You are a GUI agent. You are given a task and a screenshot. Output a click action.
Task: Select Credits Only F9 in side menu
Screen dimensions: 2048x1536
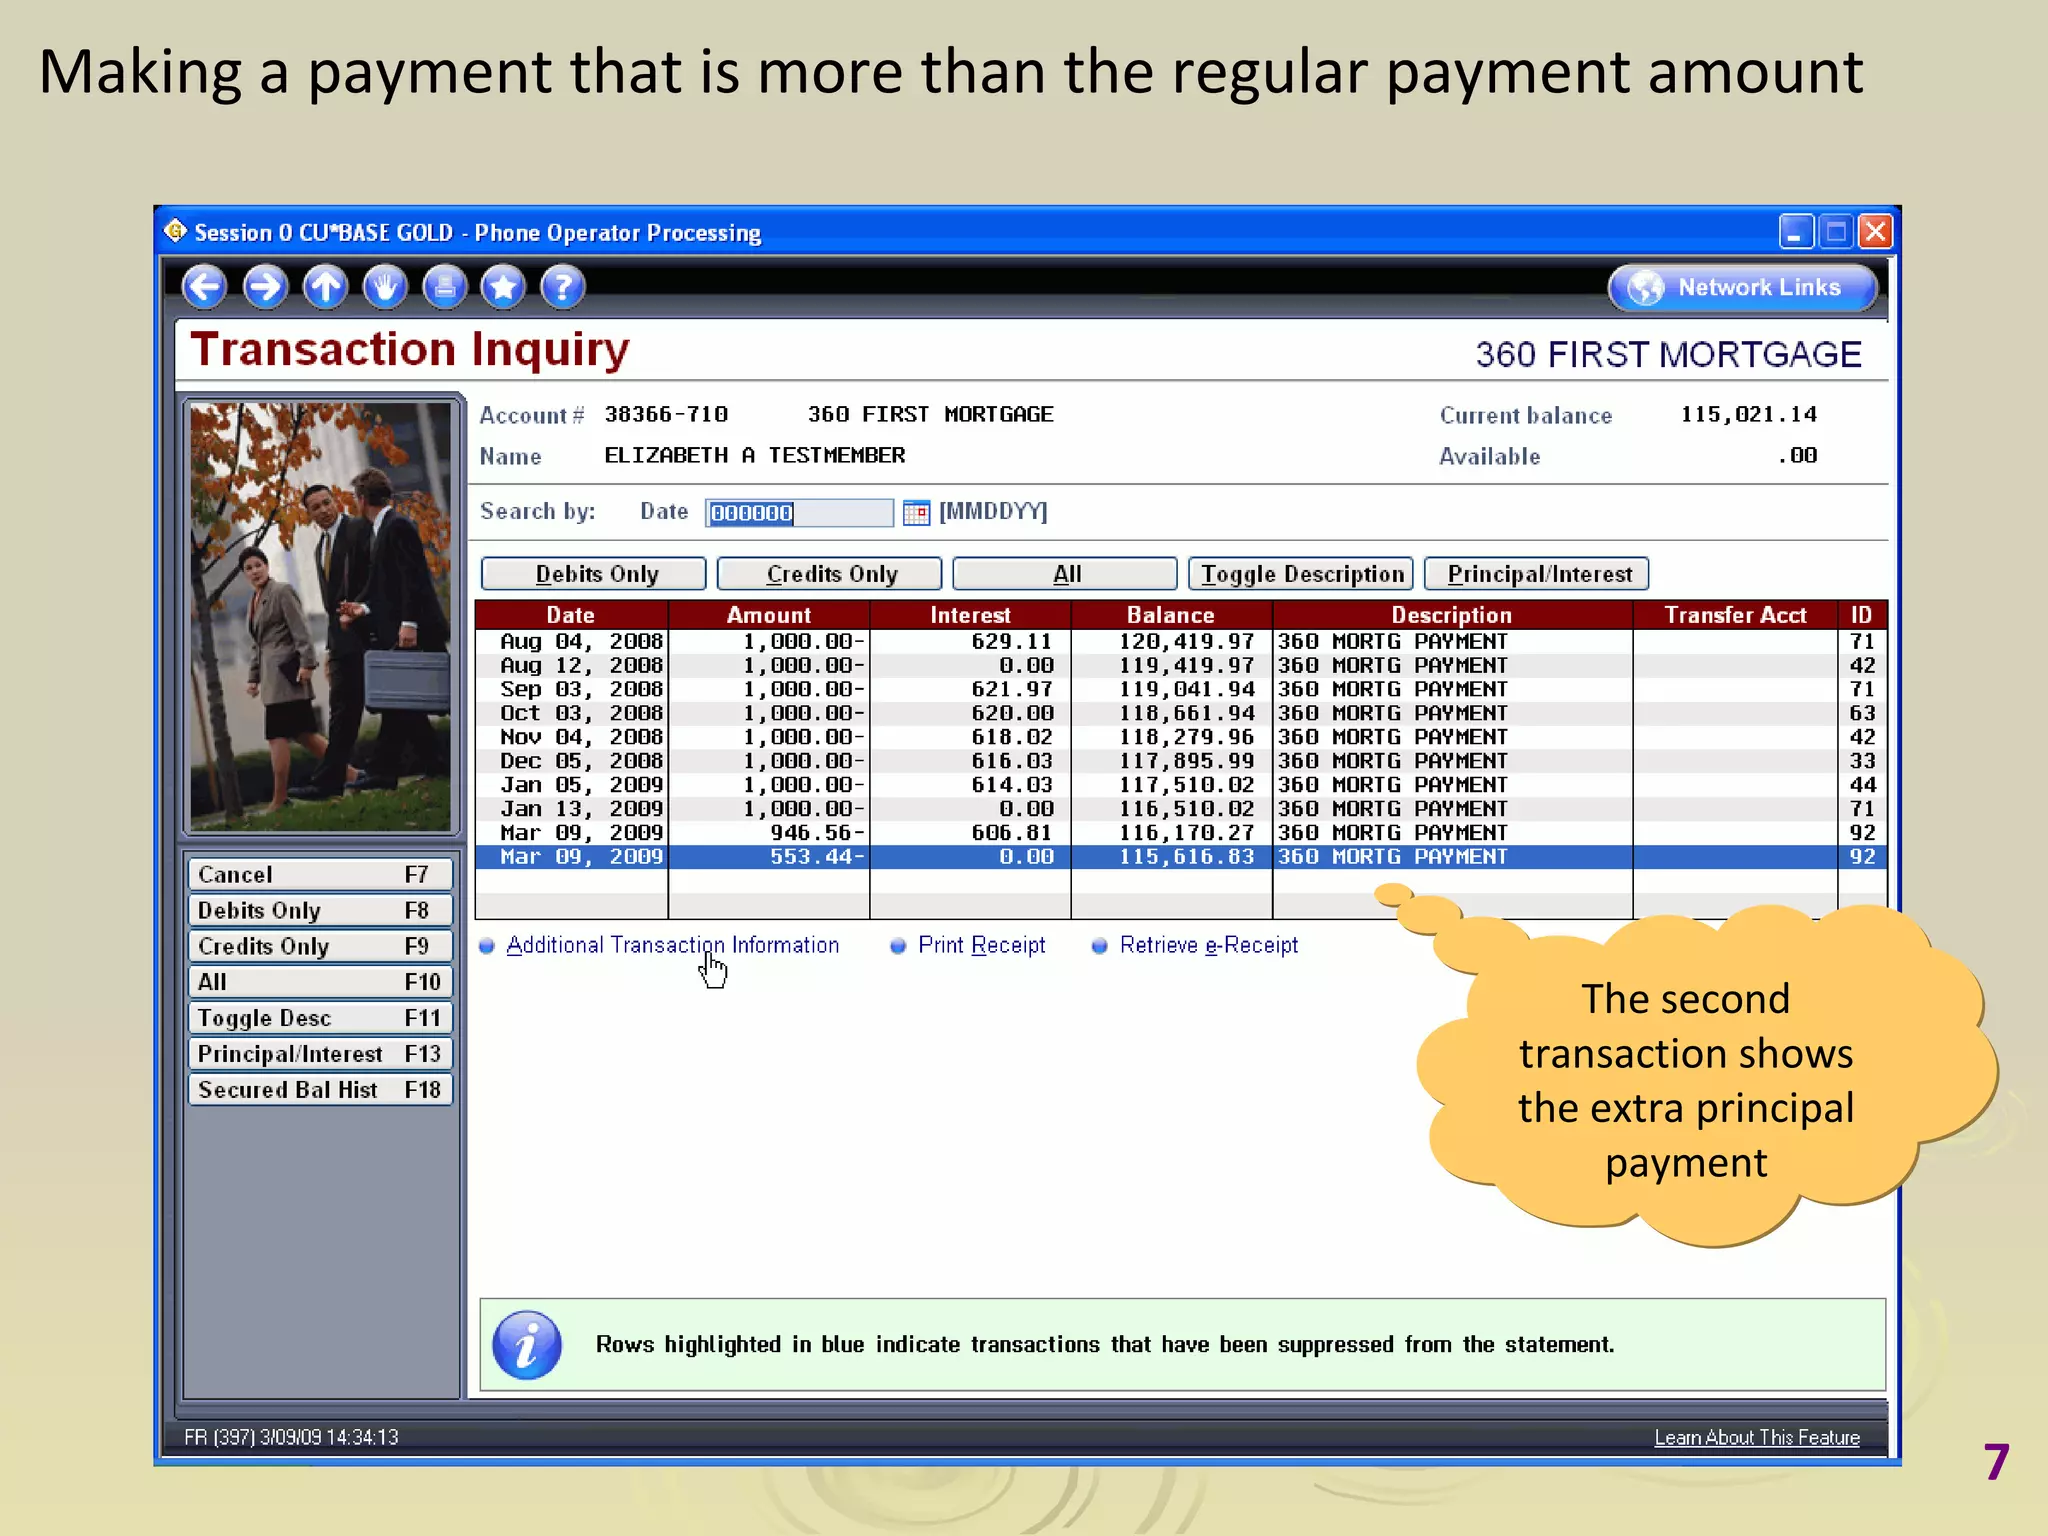pyautogui.click(x=320, y=947)
